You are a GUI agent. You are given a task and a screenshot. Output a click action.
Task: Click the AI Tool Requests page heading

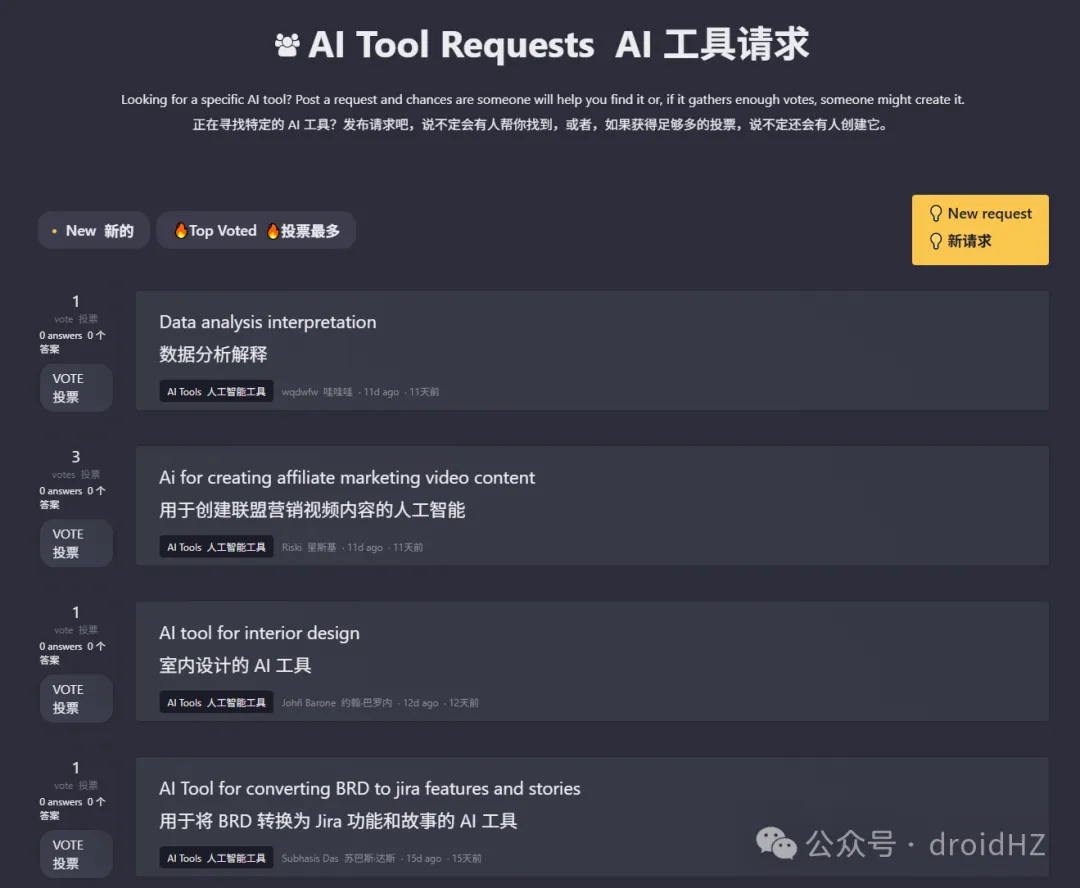450,45
